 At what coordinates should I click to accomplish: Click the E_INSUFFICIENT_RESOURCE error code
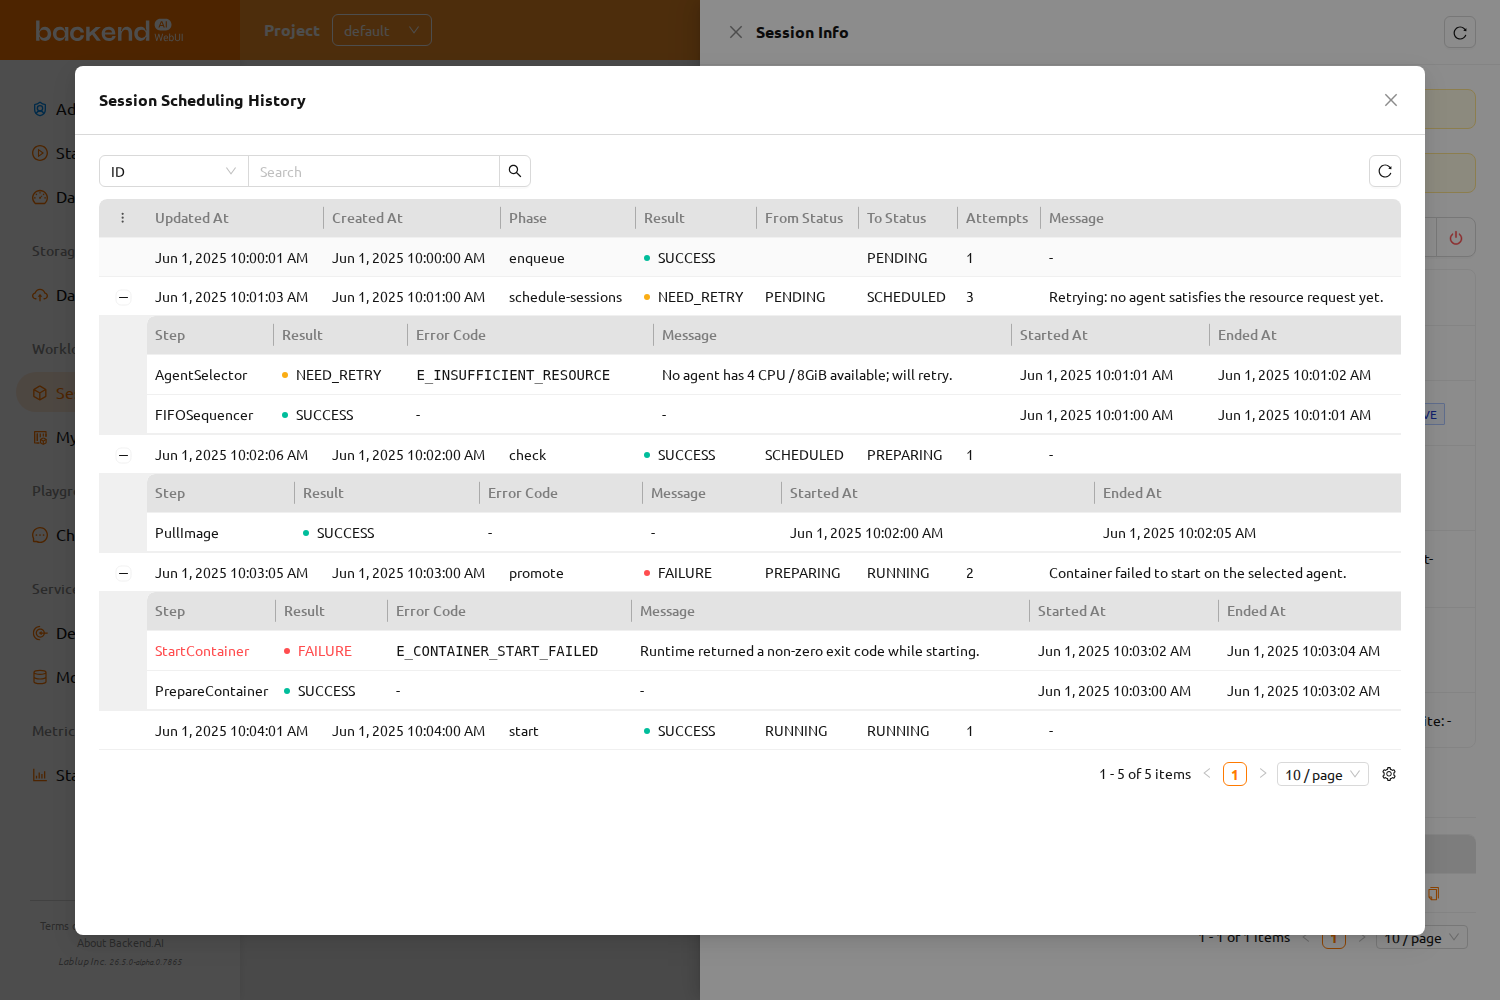pyautogui.click(x=513, y=375)
